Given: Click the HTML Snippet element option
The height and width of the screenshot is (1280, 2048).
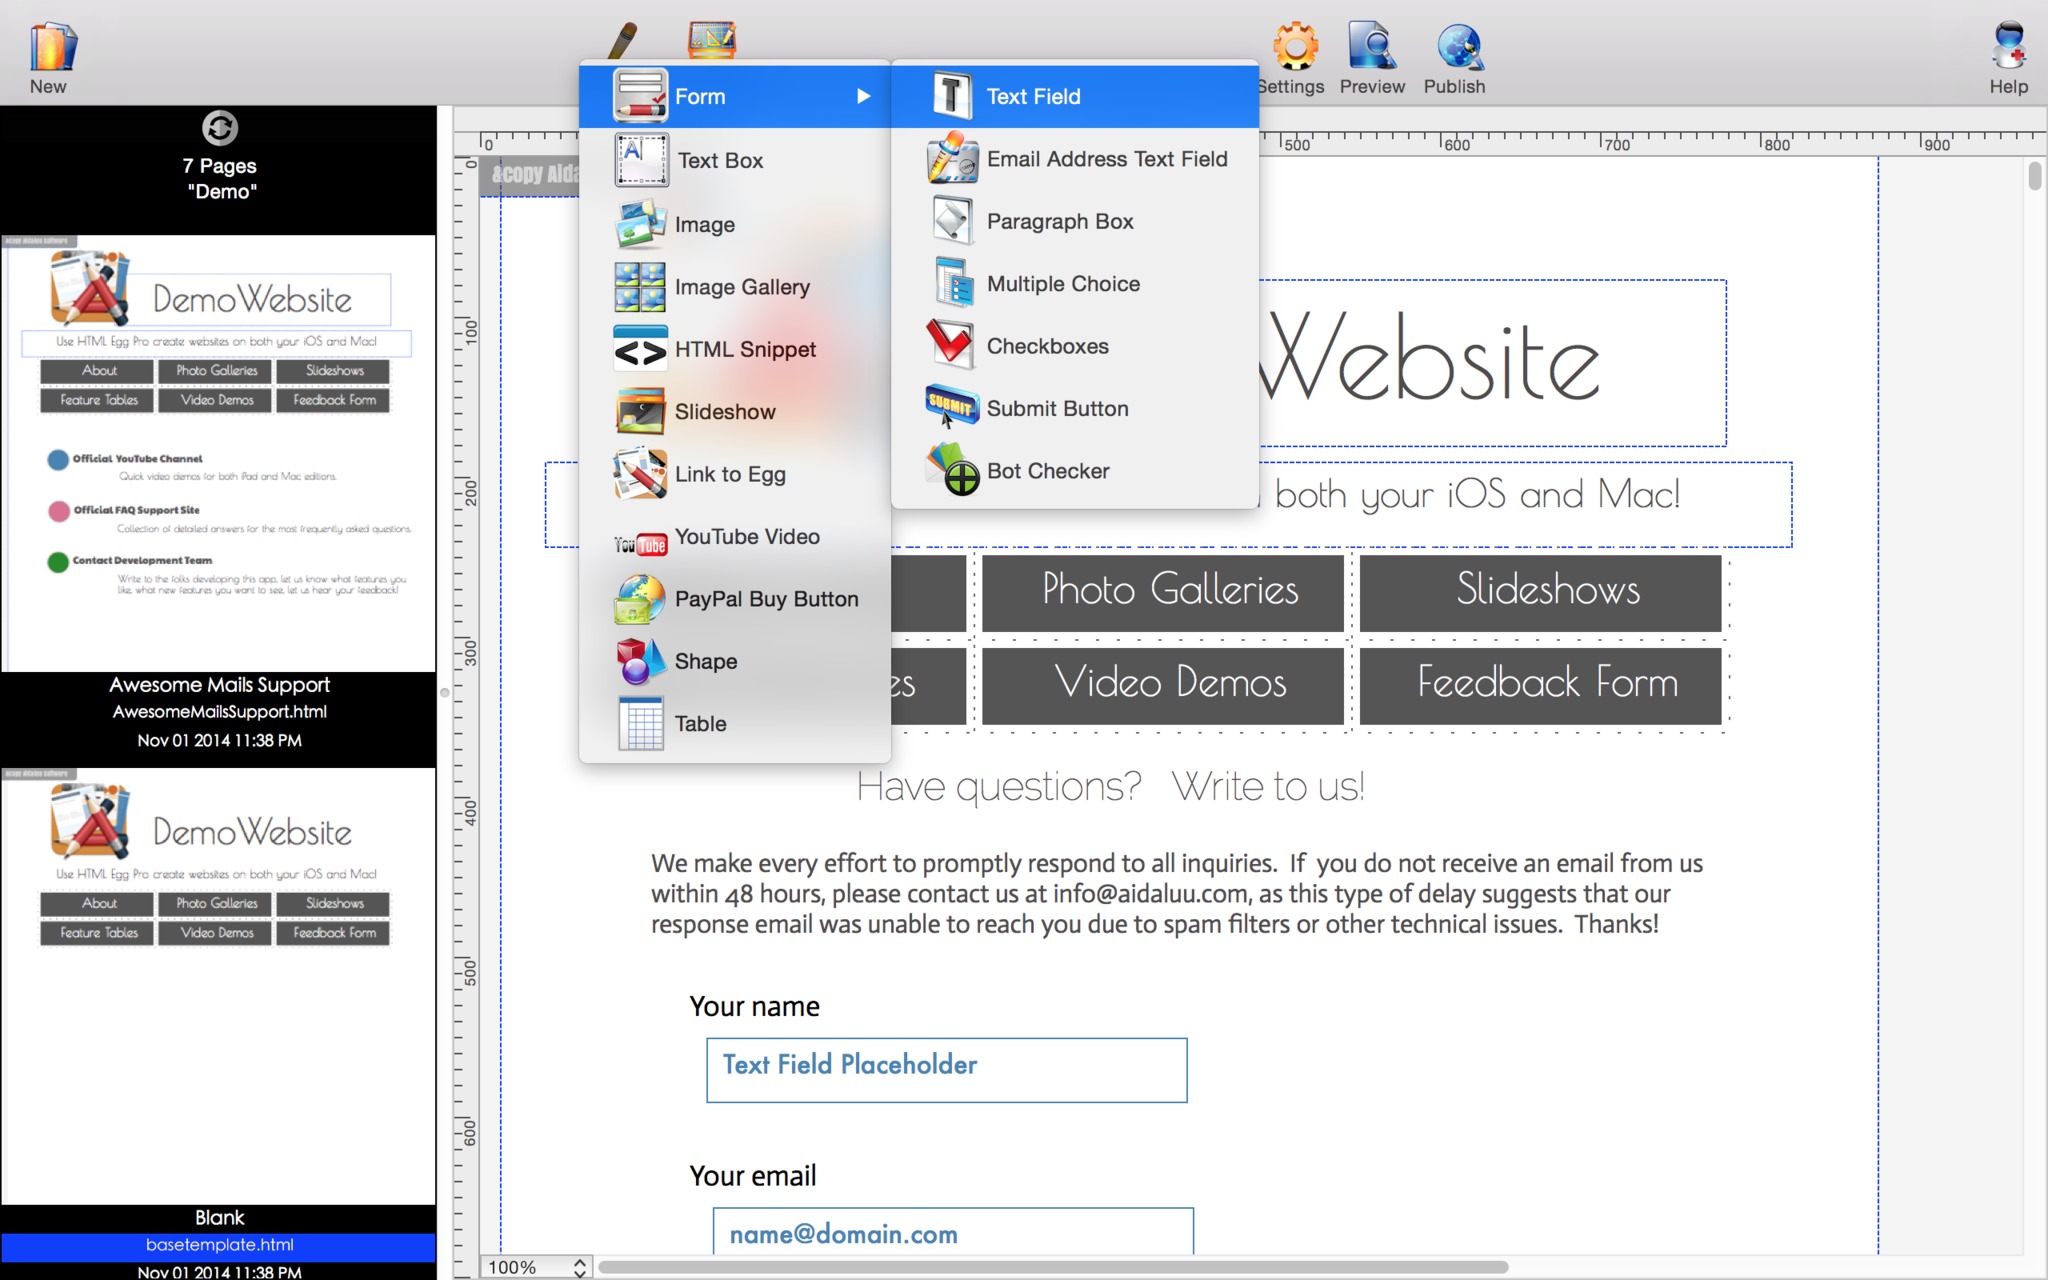Looking at the screenshot, I should (x=746, y=348).
